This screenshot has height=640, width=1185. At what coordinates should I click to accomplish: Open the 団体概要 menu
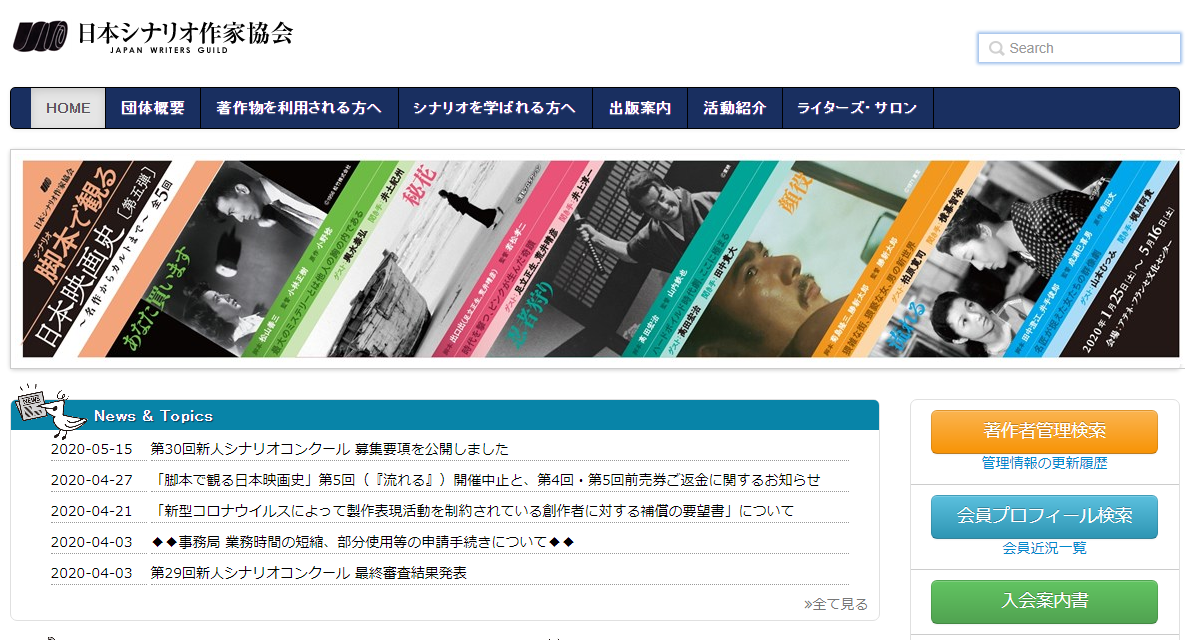(153, 108)
